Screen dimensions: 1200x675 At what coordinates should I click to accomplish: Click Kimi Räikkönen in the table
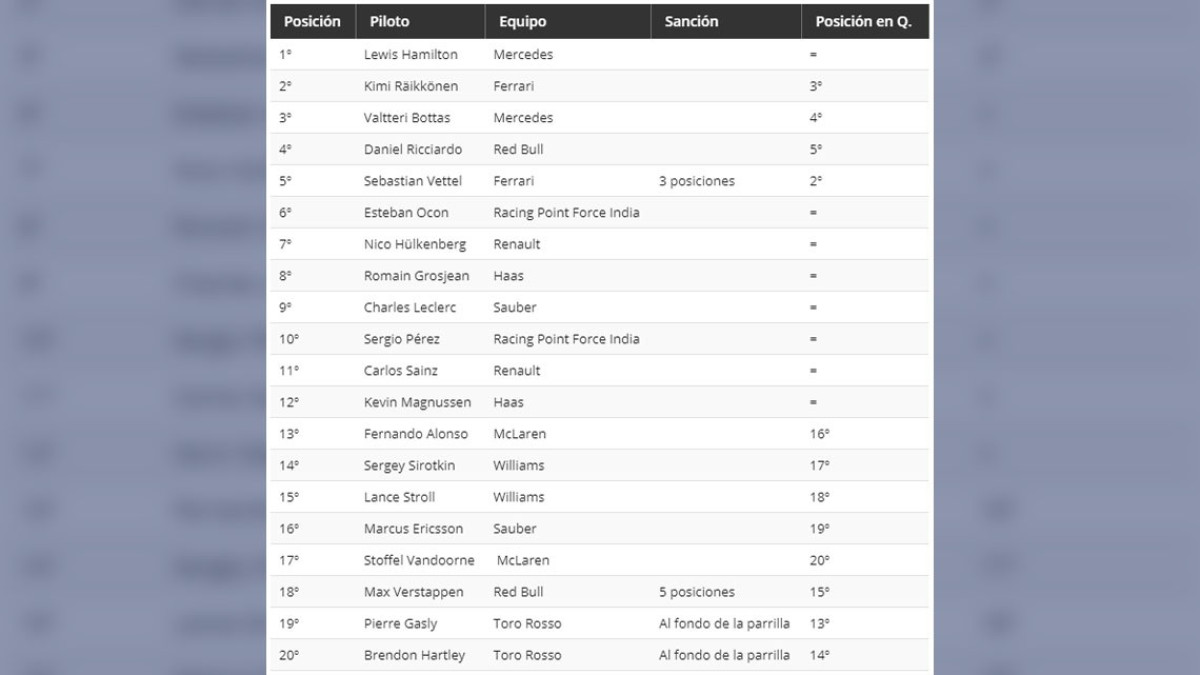point(411,87)
